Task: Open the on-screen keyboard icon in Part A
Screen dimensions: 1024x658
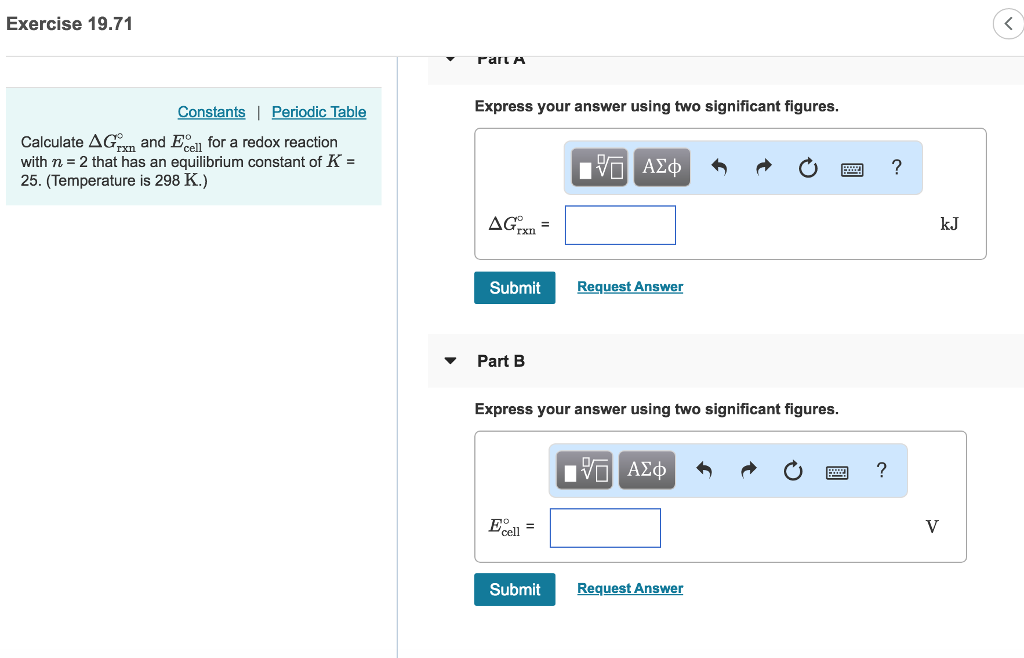Action: [x=851, y=168]
